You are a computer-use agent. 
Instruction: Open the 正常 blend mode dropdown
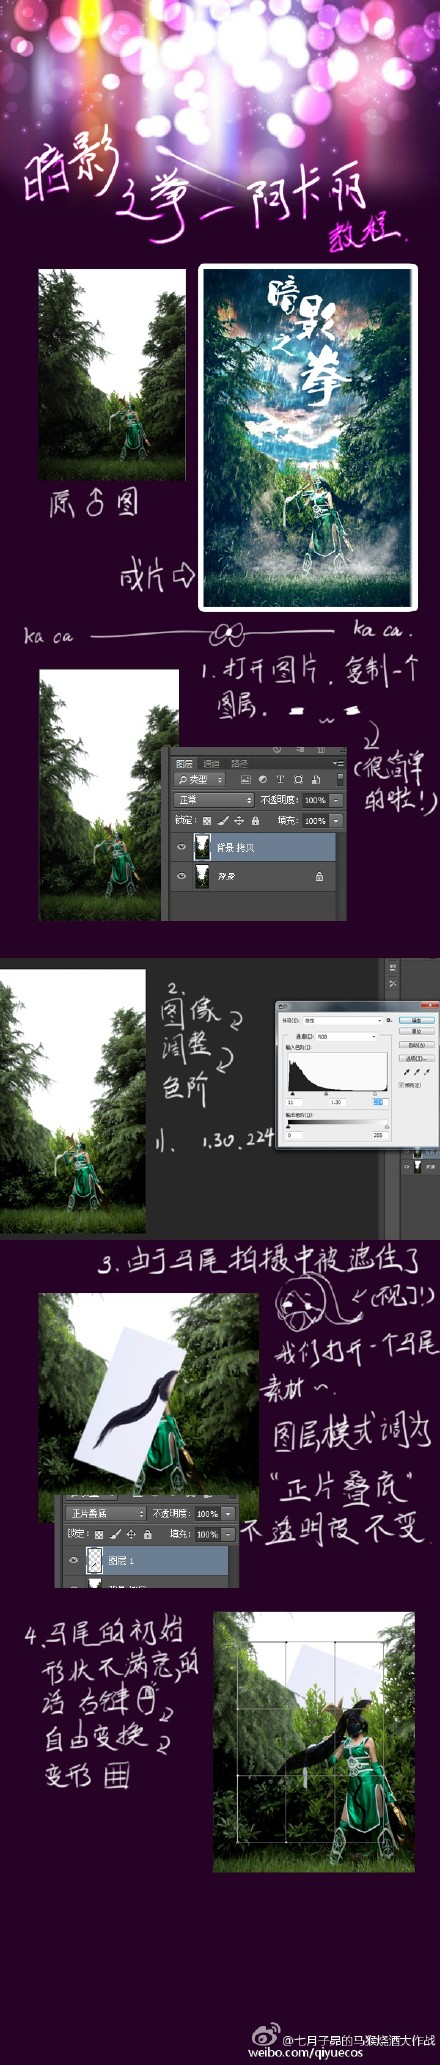tap(214, 800)
